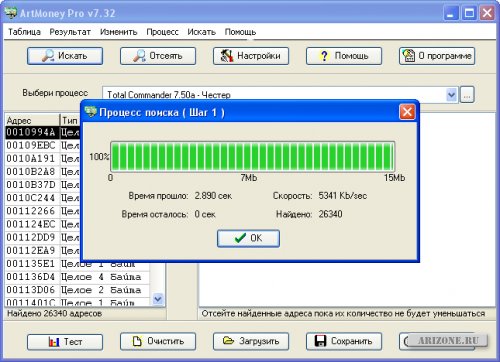Screen dimensions: 500x362
Task: Select address row 00109EBC
Action: pos(43,146)
